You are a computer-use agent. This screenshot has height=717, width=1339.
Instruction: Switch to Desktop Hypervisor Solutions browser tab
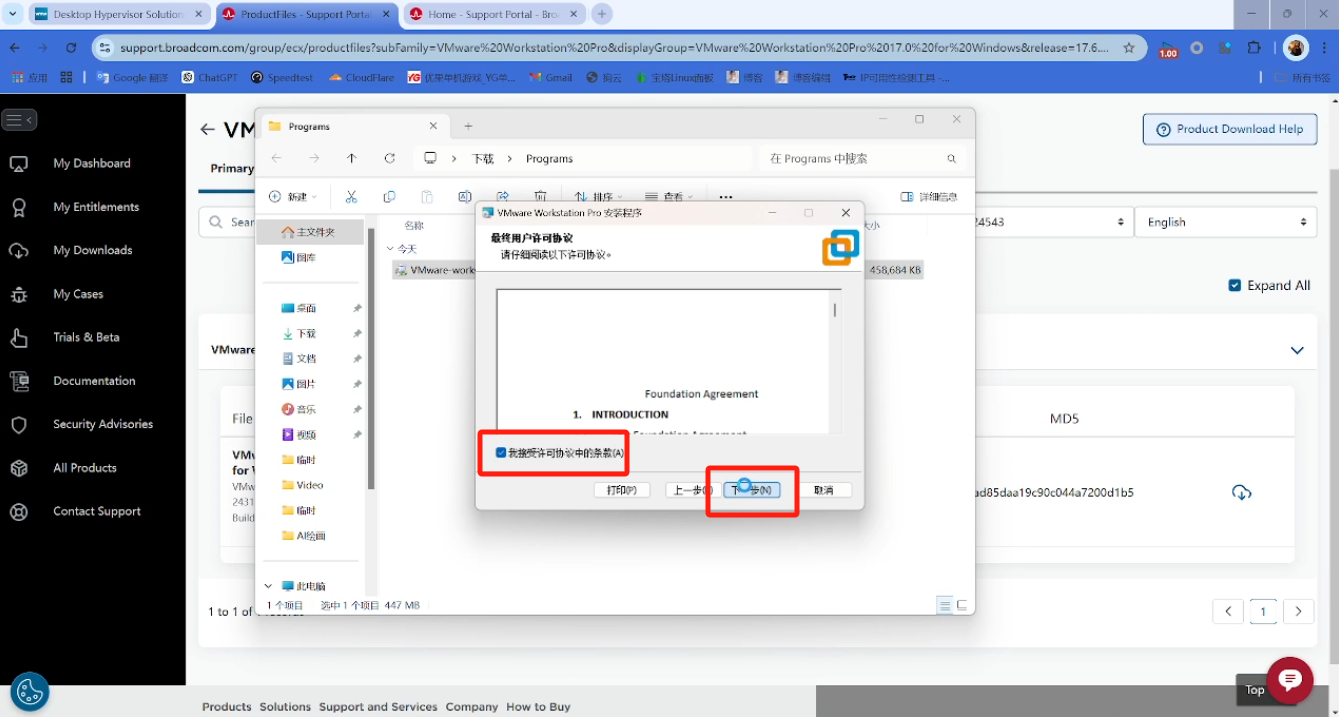click(118, 14)
